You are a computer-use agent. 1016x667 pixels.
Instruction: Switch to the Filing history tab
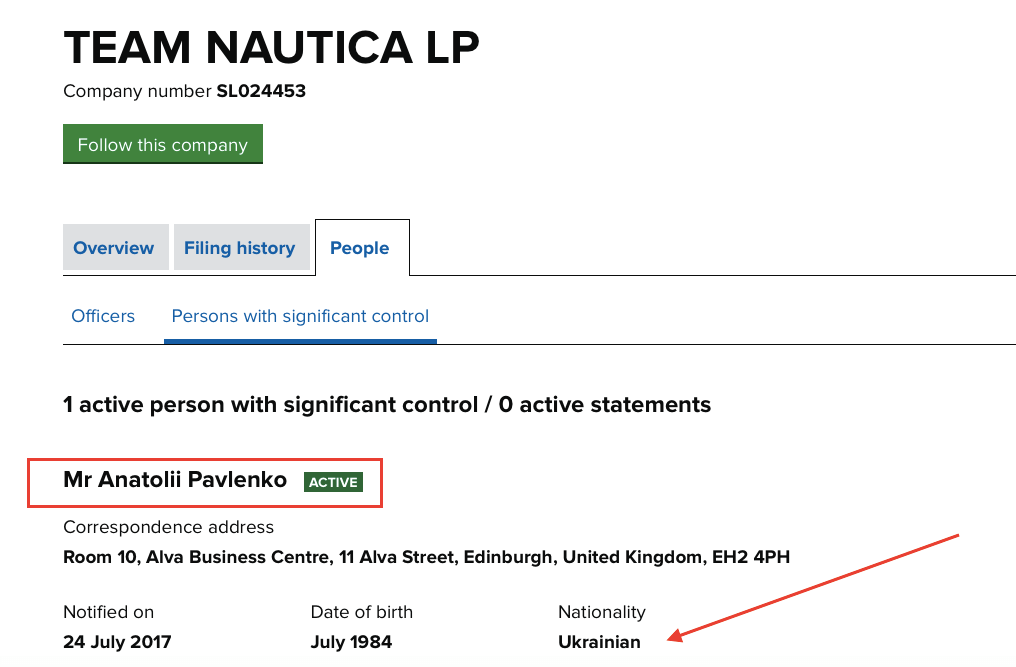tap(239, 248)
